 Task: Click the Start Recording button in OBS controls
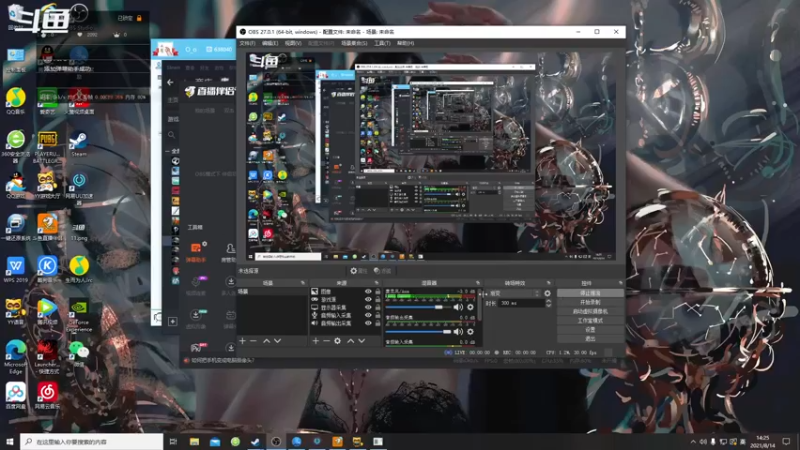click(x=590, y=303)
